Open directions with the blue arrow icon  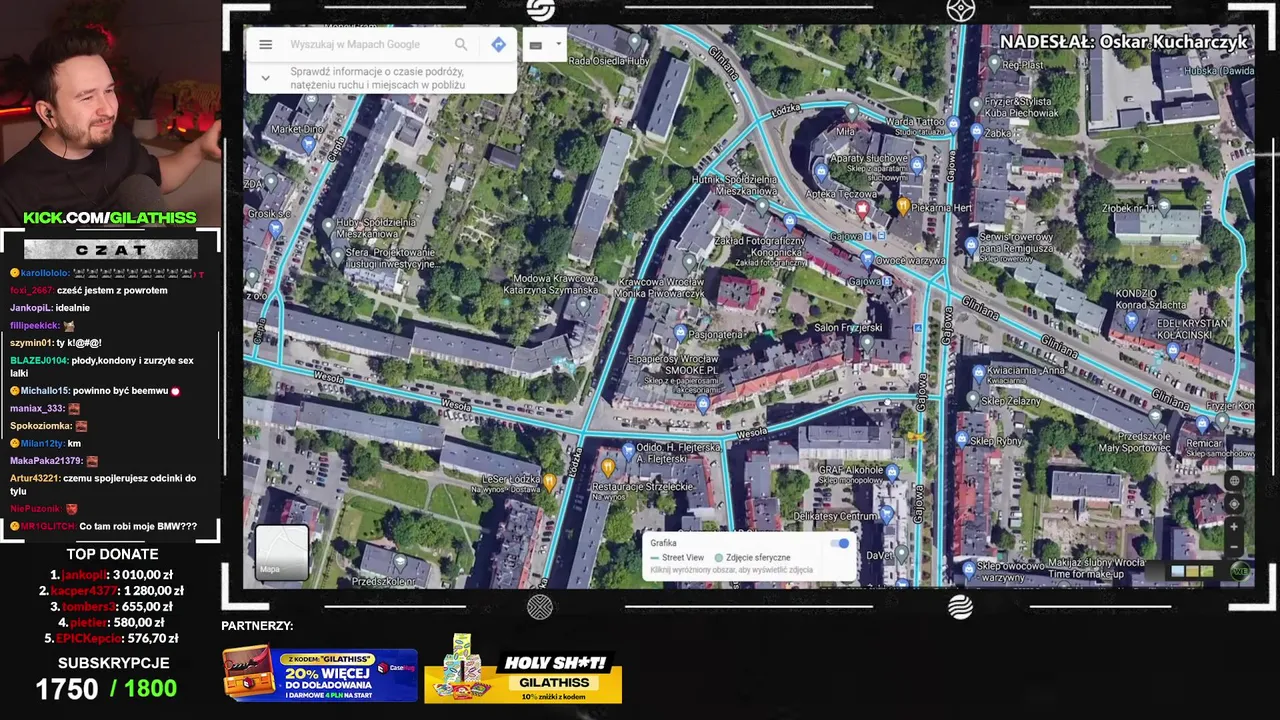(498, 44)
